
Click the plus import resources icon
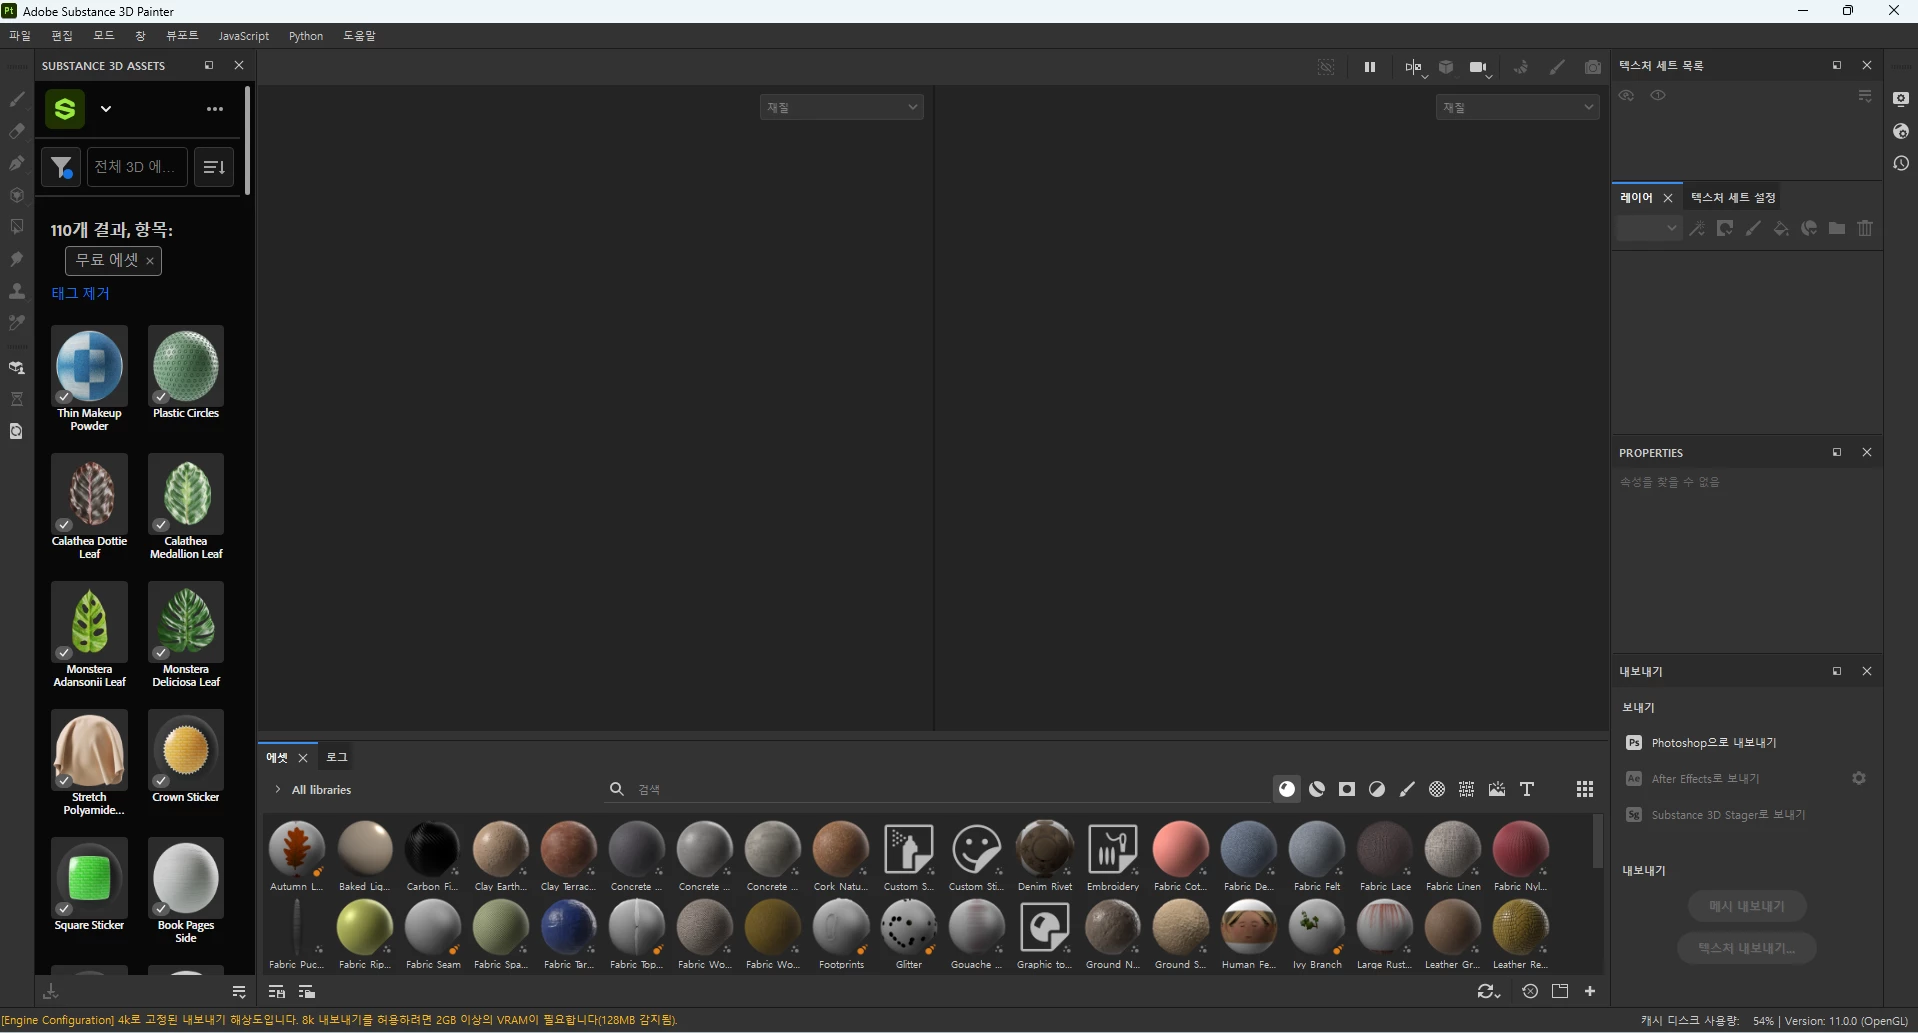(x=1590, y=991)
